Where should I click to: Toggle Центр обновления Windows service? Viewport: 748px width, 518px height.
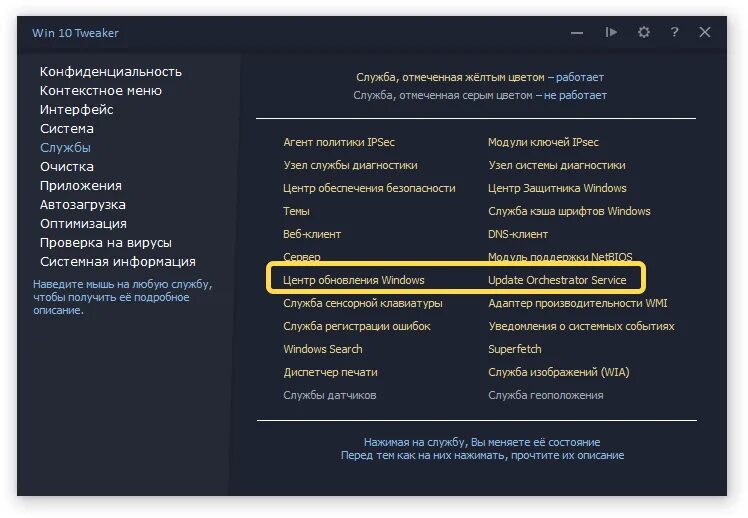353,280
